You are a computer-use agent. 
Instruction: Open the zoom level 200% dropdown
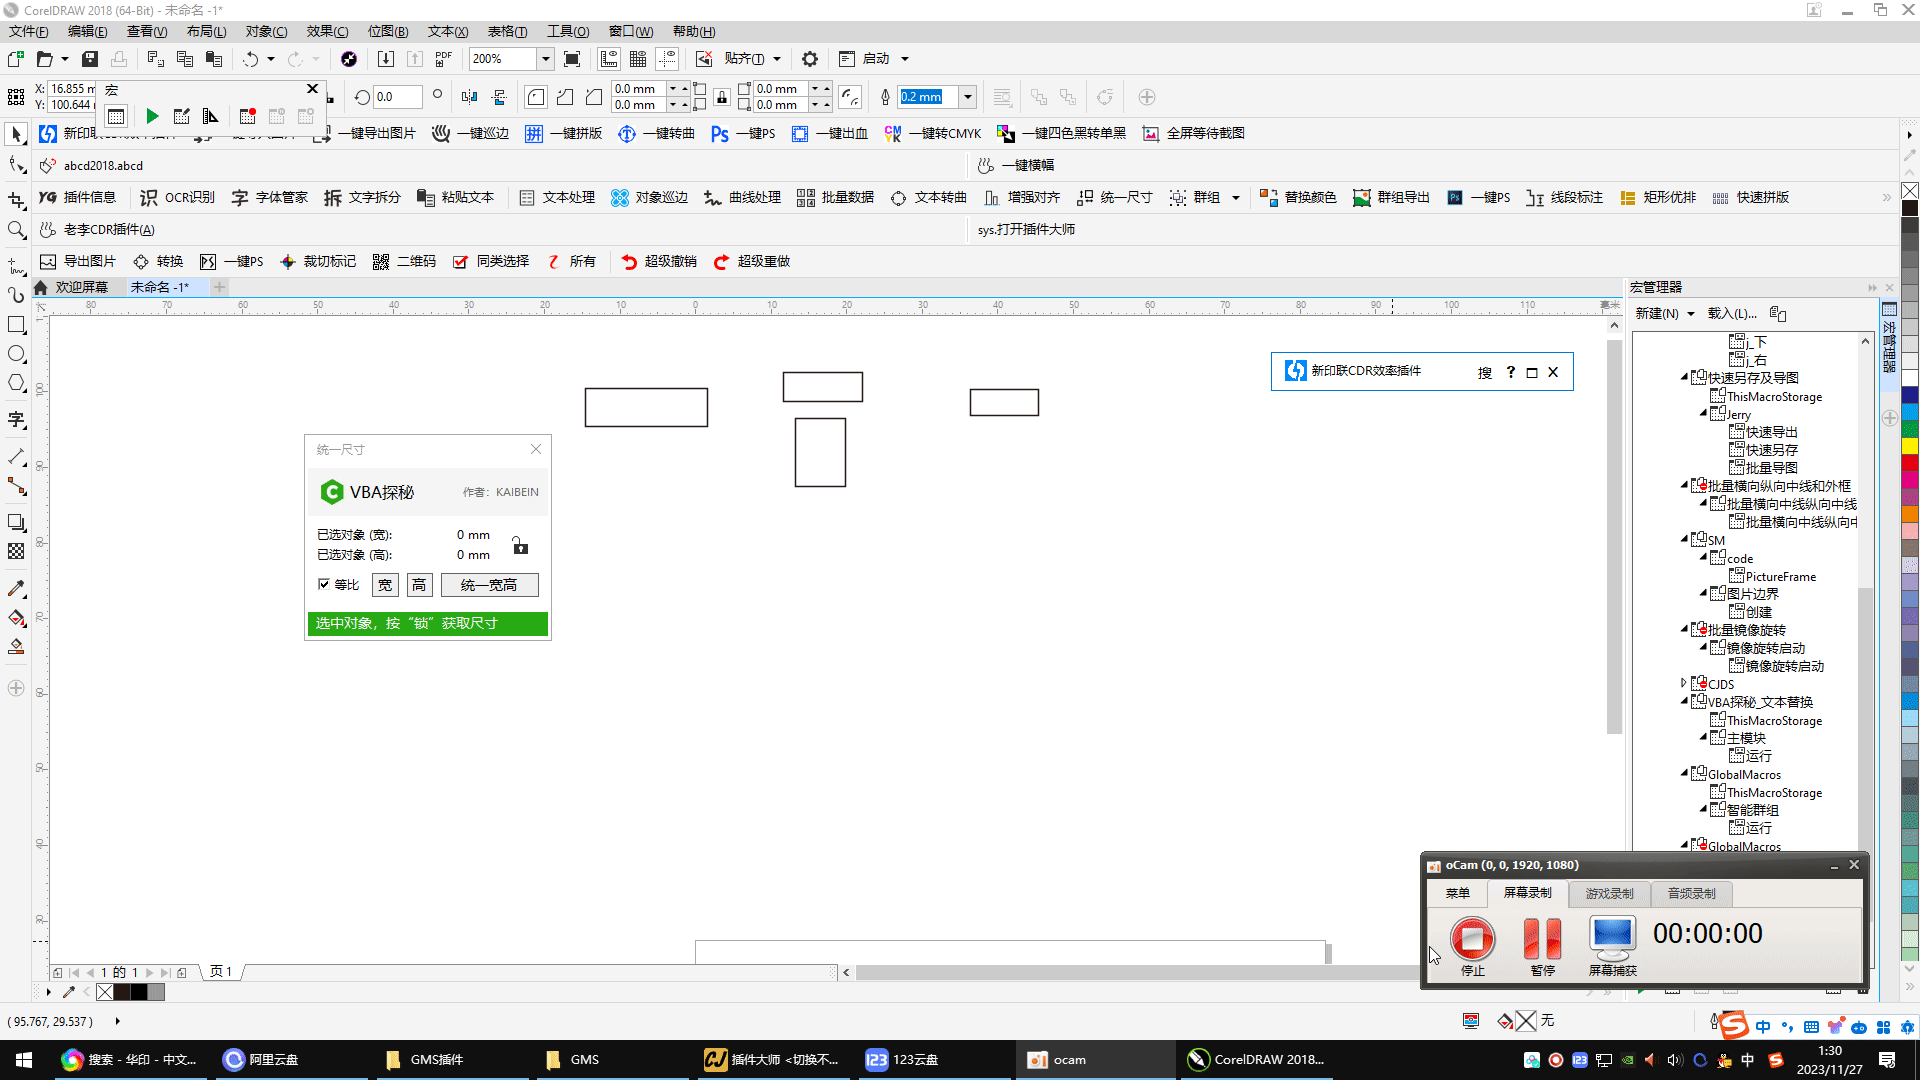click(546, 59)
